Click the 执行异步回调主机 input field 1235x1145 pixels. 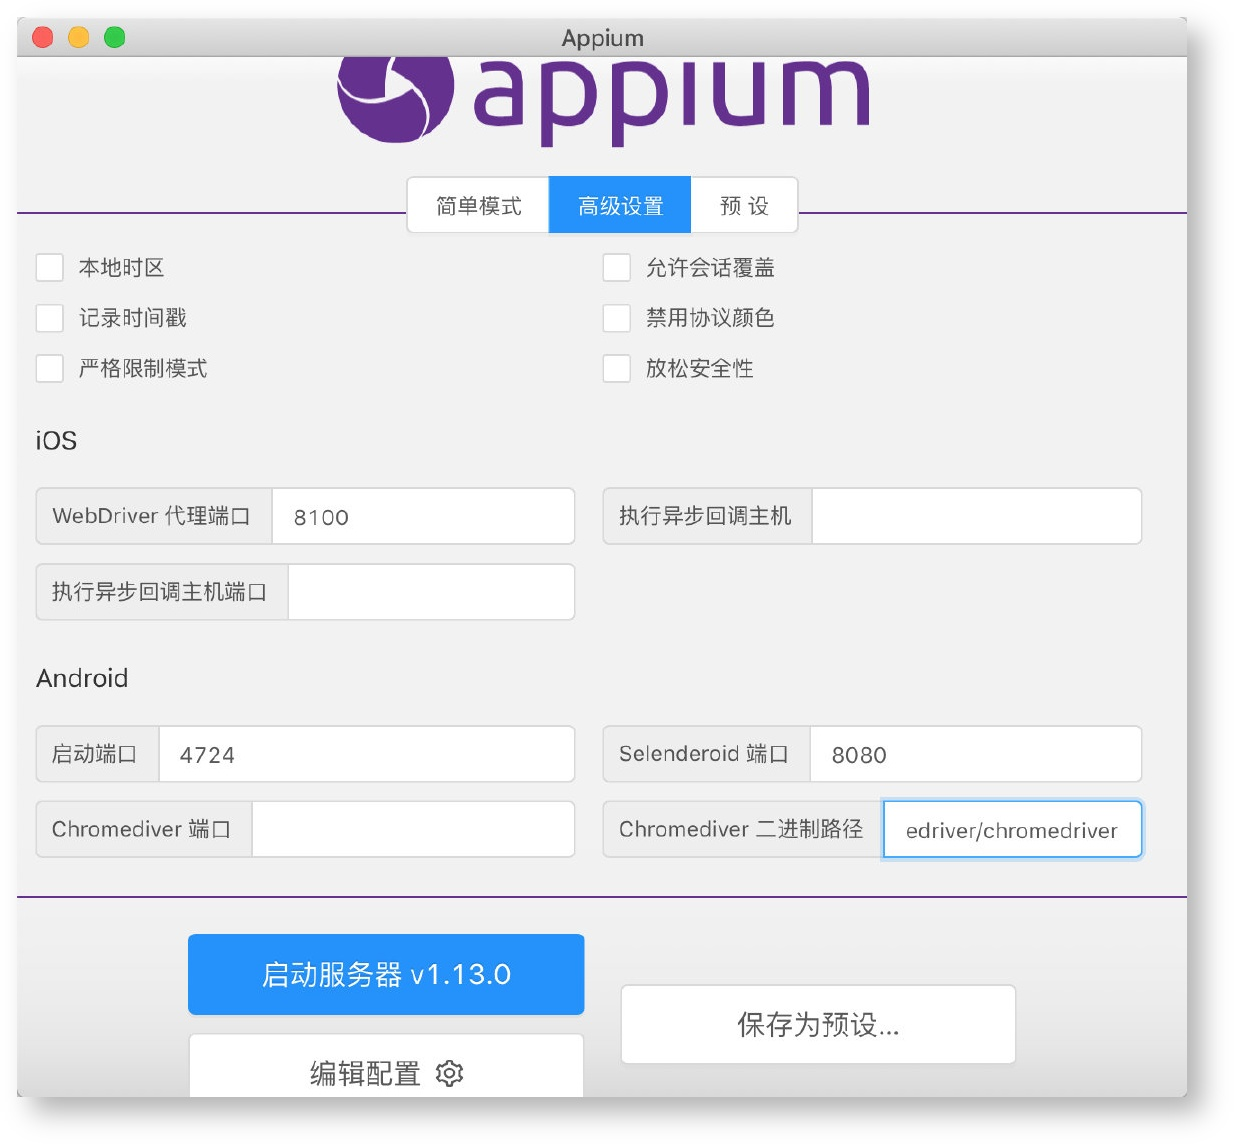tap(976, 516)
